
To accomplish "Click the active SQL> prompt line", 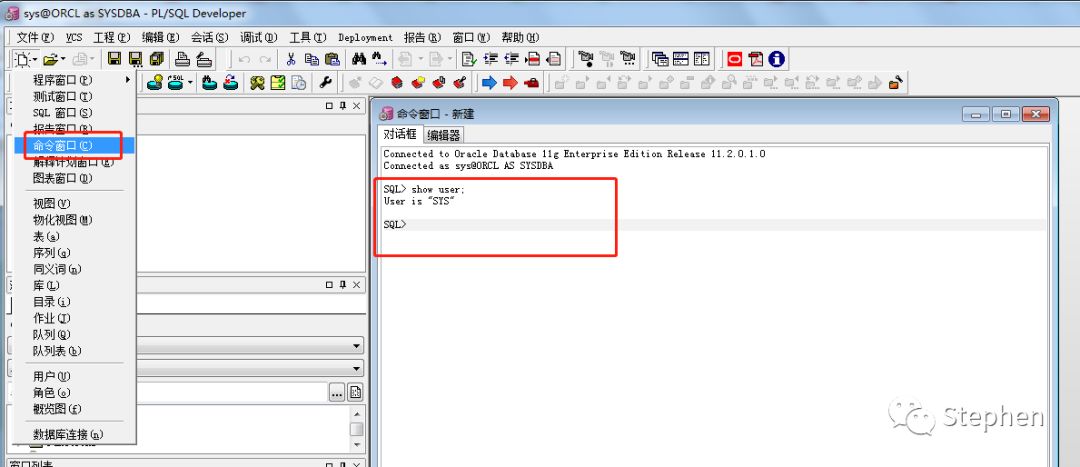I will pos(714,225).
